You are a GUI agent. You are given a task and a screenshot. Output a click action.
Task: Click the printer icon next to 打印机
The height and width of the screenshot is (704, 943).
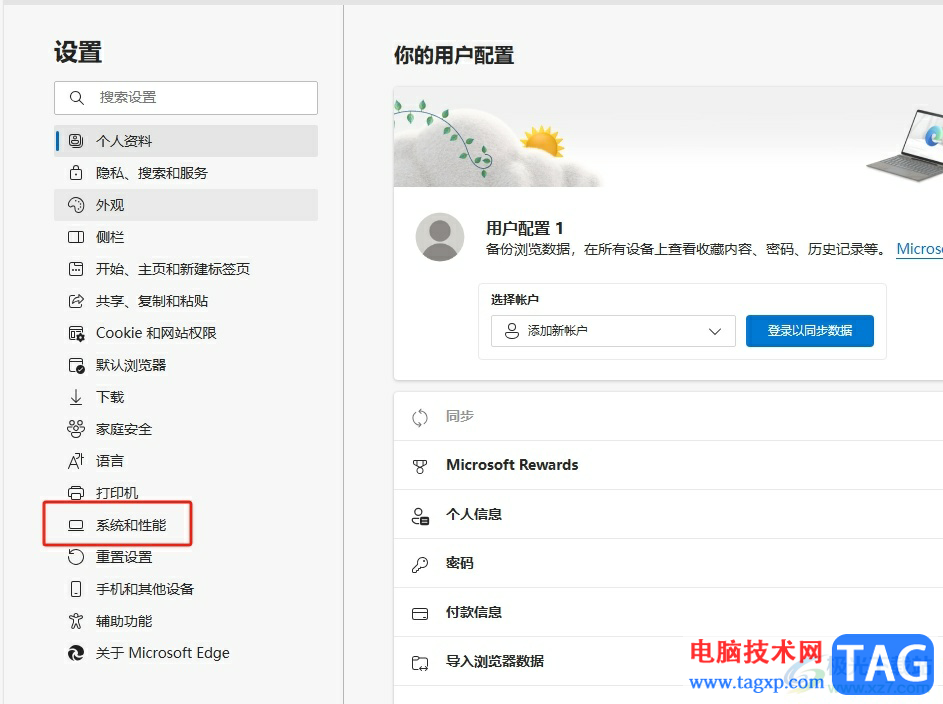point(76,492)
